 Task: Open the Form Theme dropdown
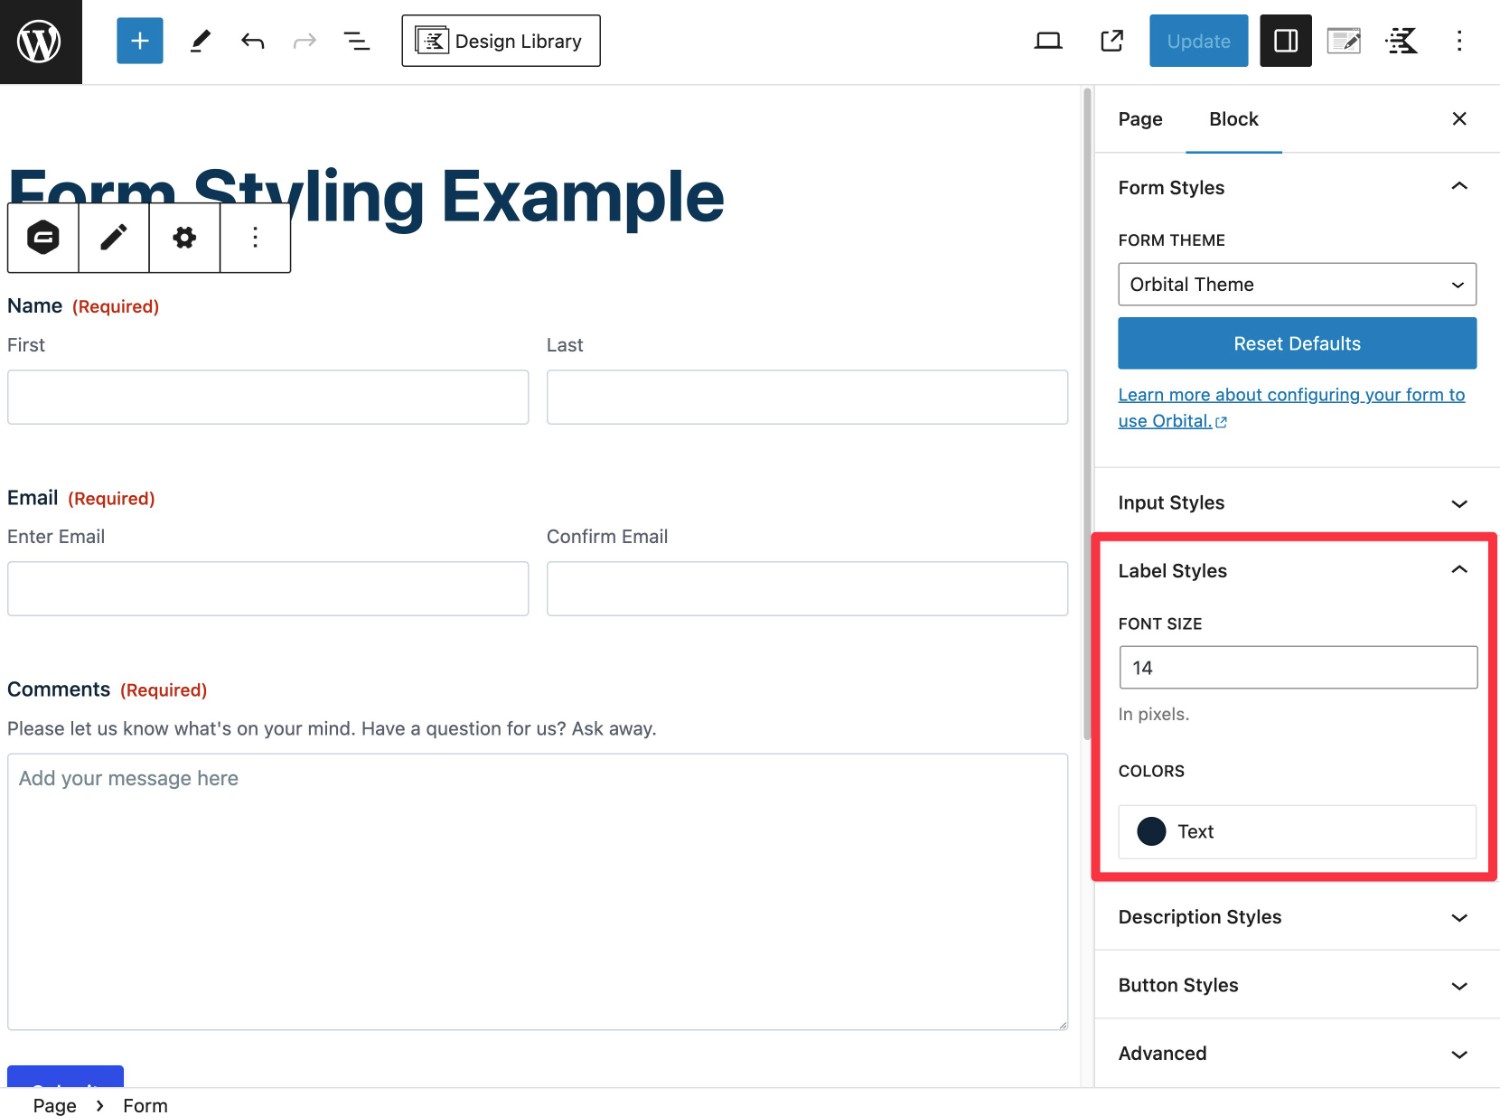pyautogui.click(x=1297, y=285)
